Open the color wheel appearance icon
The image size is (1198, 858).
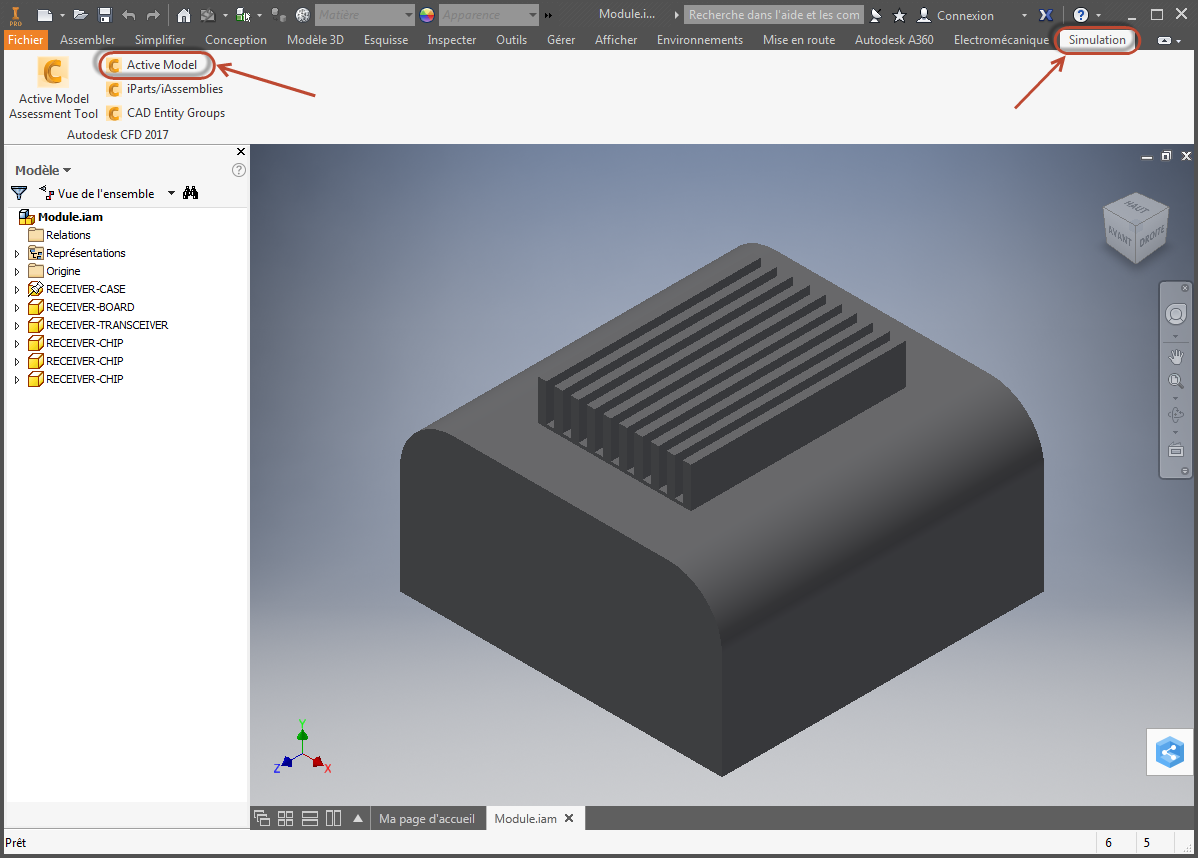coord(427,15)
